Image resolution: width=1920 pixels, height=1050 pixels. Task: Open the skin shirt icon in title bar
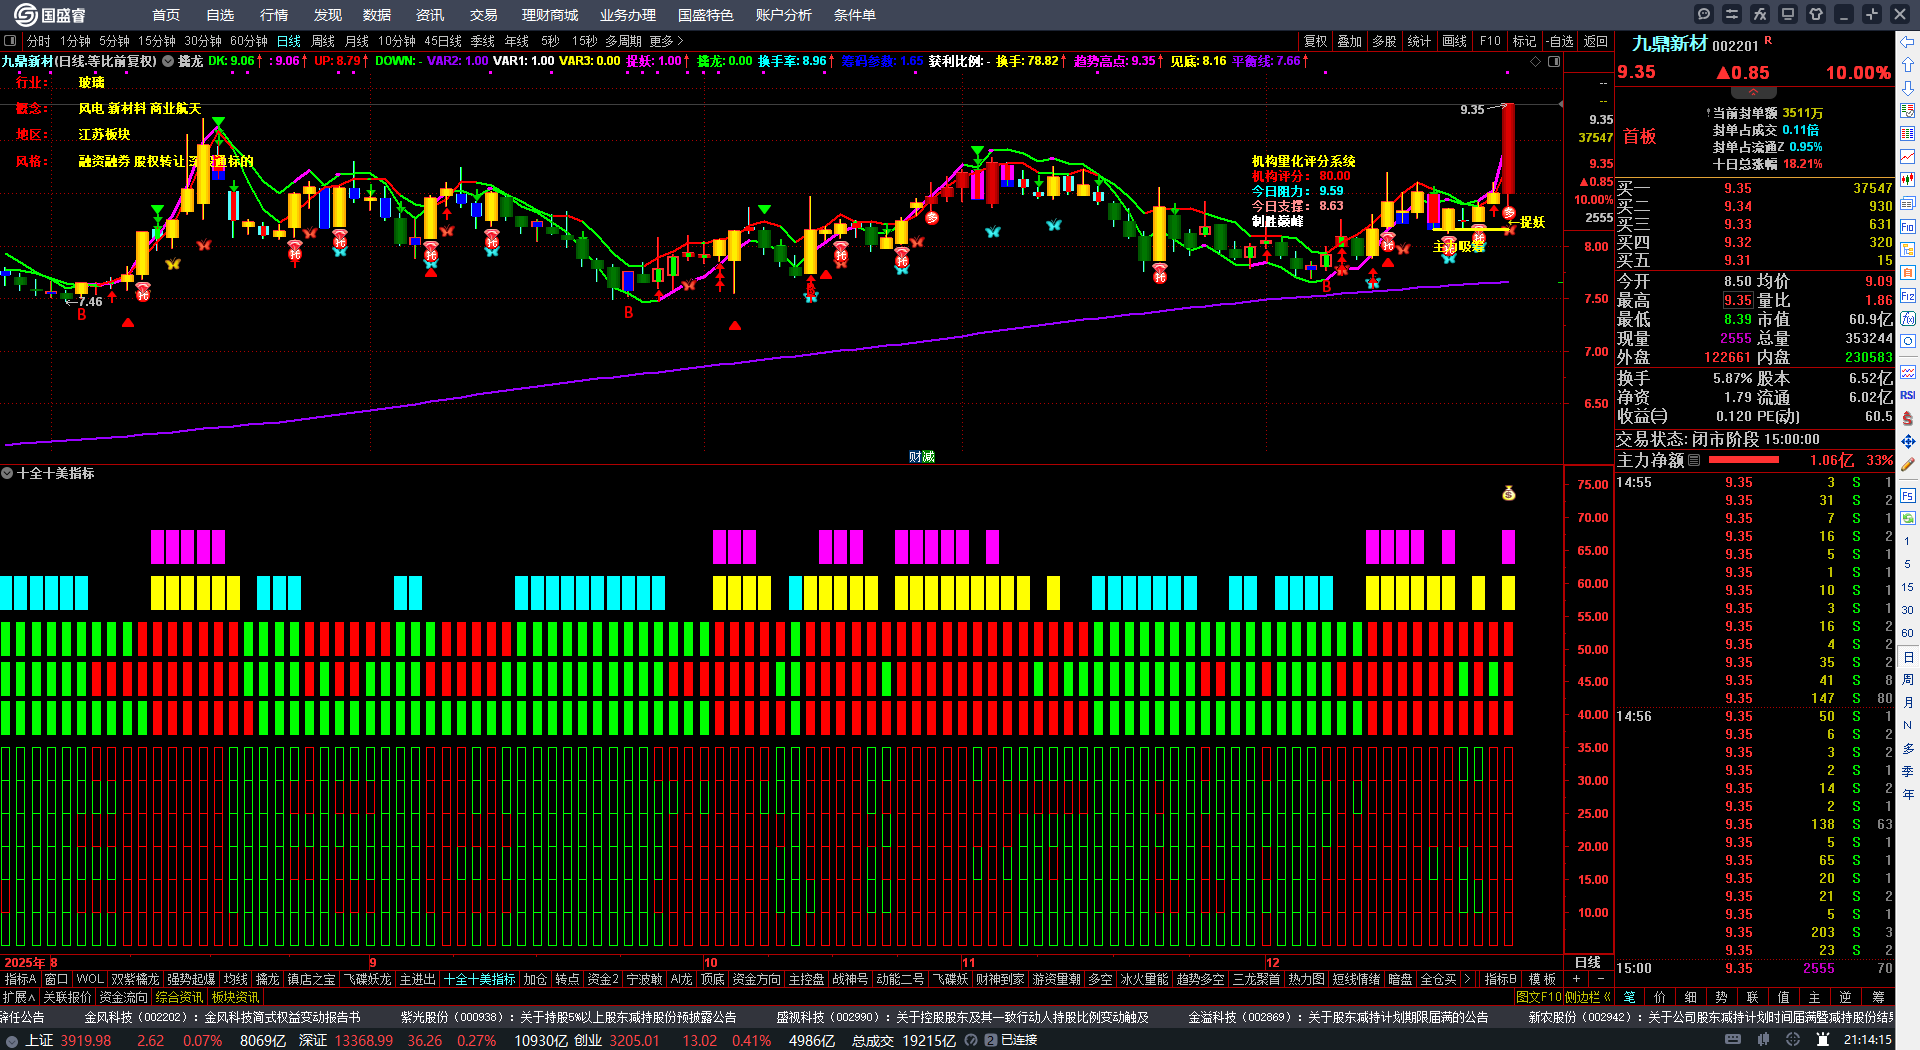coord(1816,14)
